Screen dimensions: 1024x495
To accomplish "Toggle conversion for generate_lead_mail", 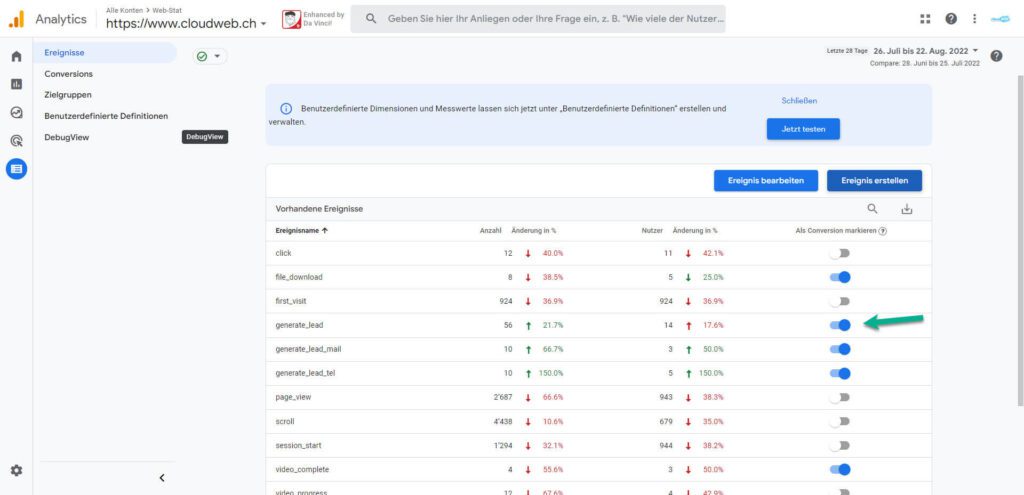I will coord(840,349).
